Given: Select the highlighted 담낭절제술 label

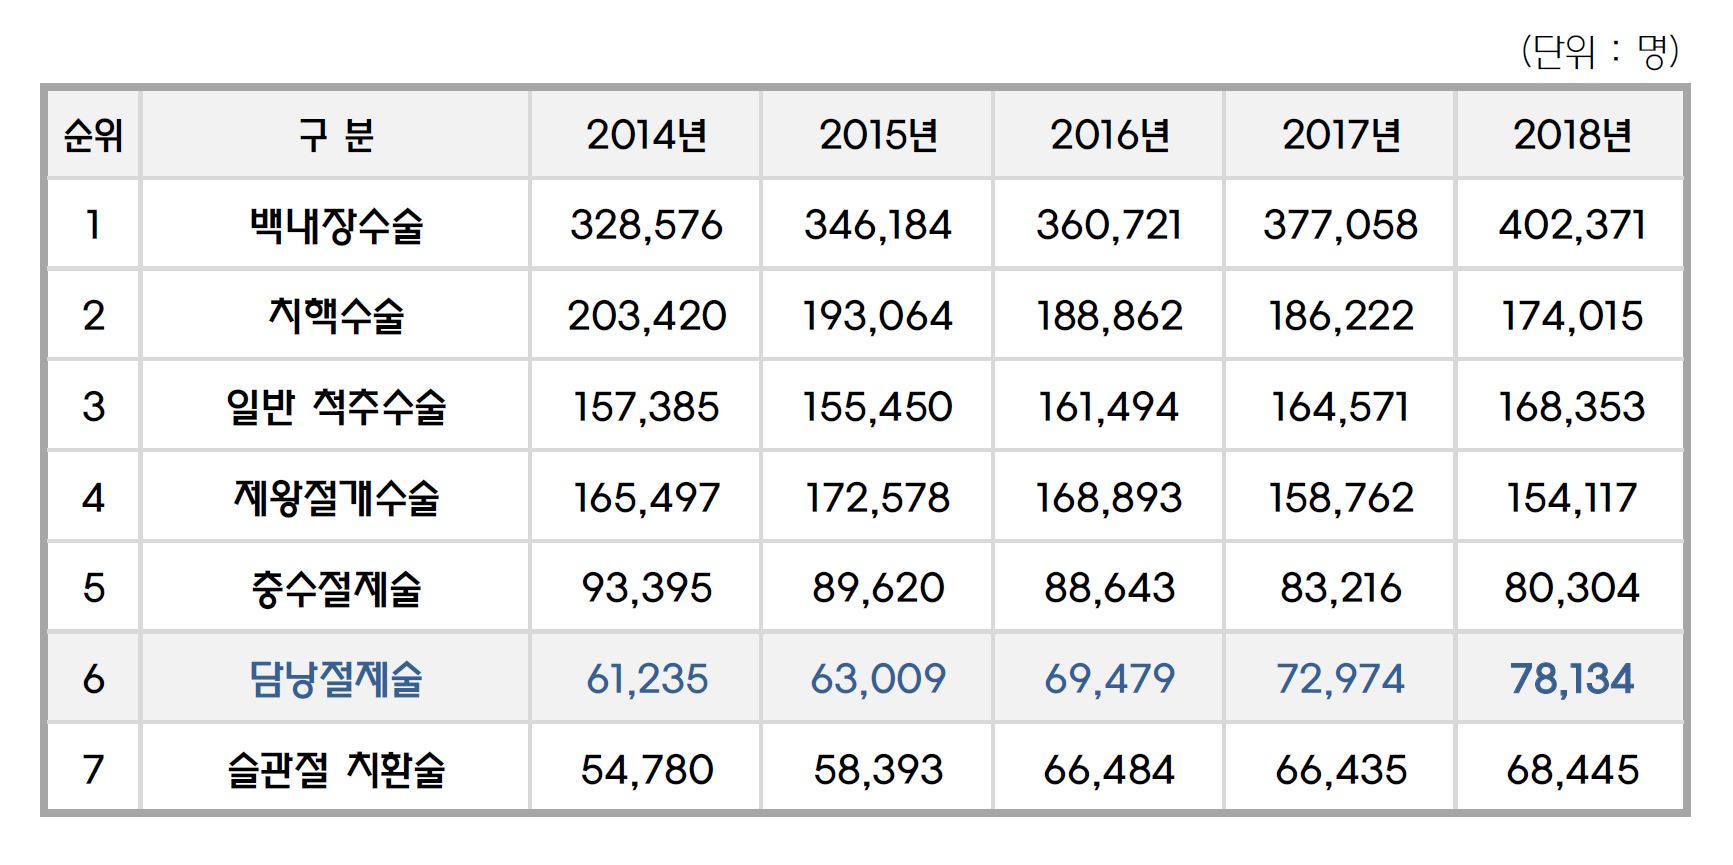Looking at the screenshot, I should tap(336, 679).
